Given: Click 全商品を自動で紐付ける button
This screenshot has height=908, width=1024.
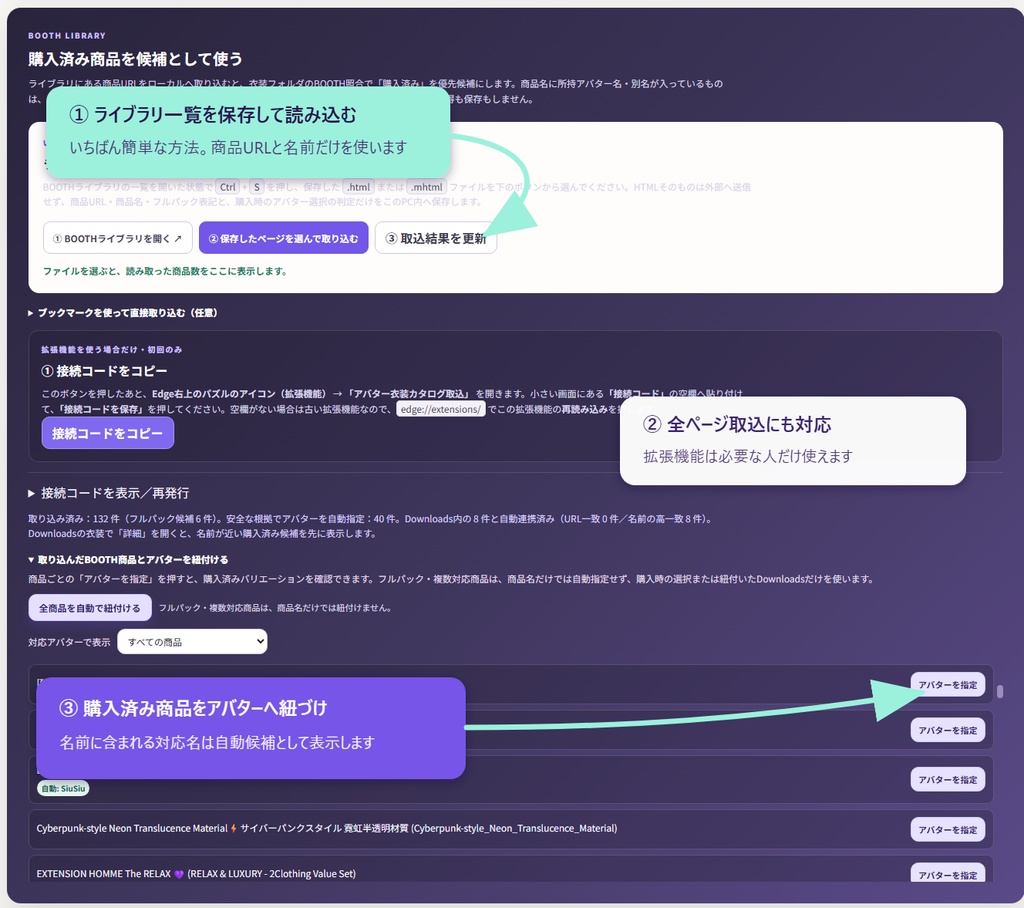Looking at the screenshot, I should [89, 608].
